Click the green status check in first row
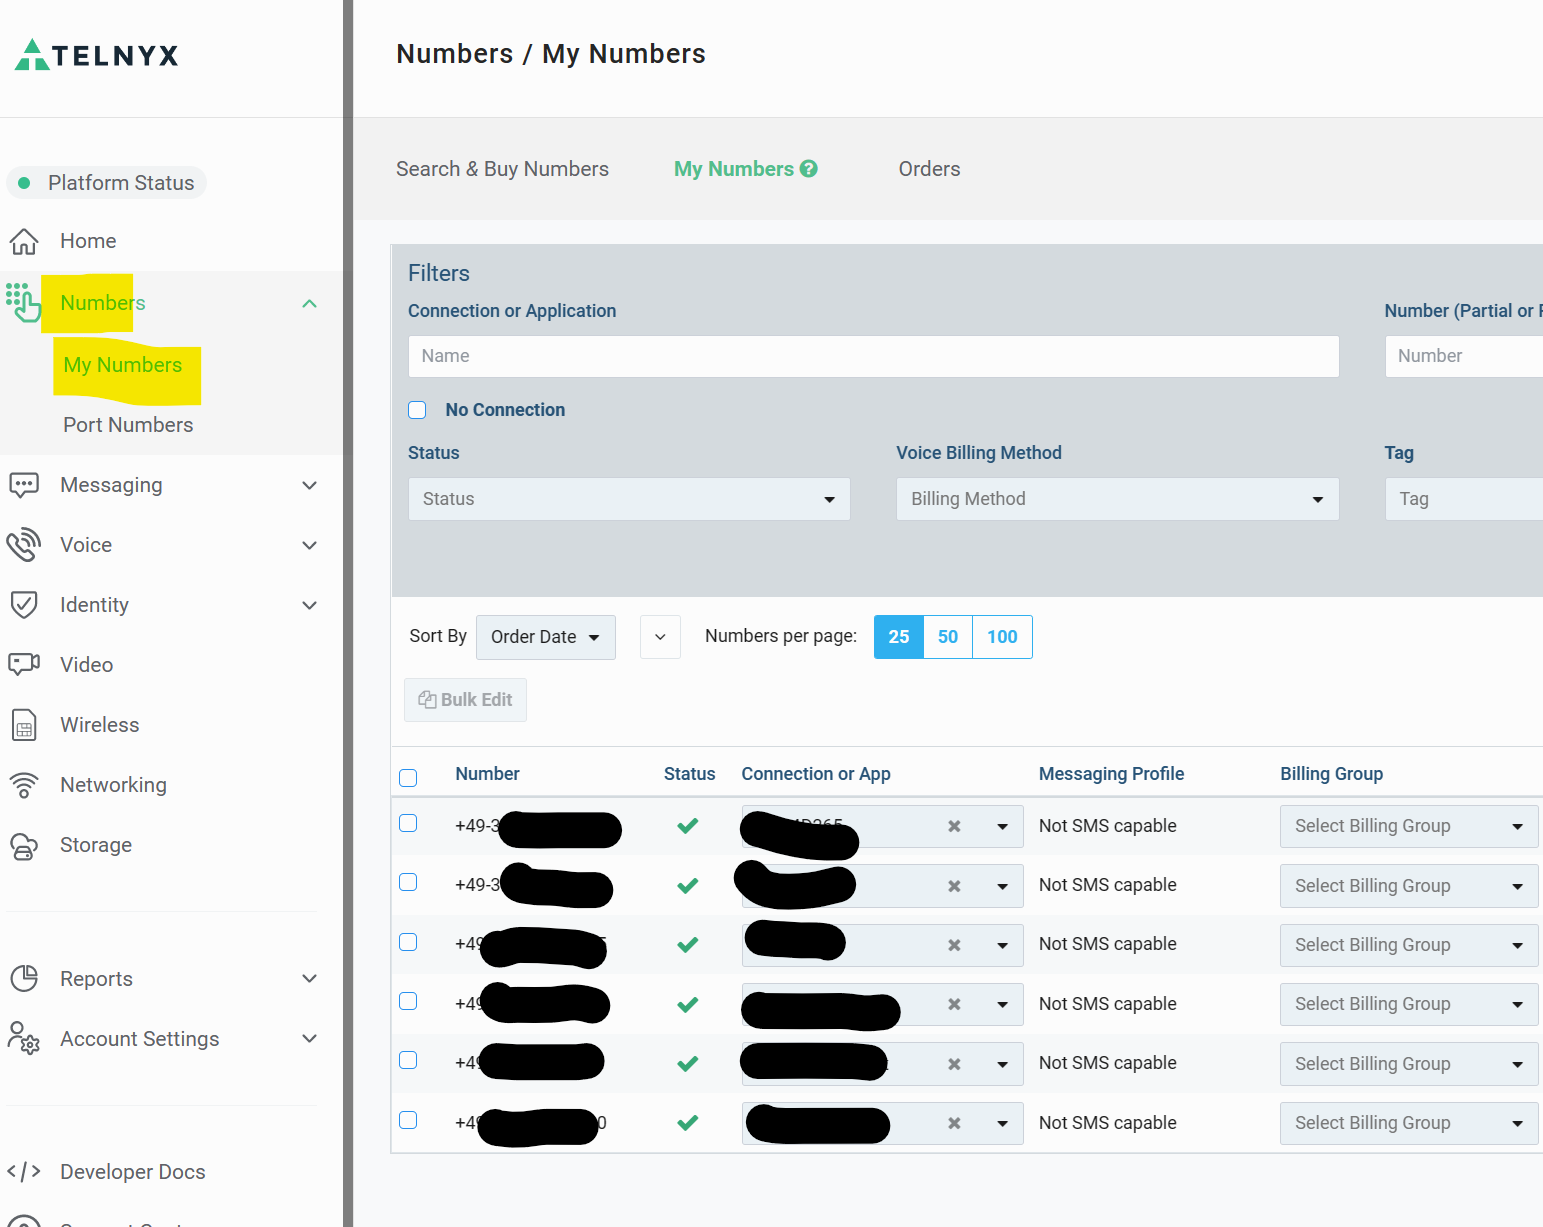This screenshot has width=1543, height=1227. (687, 826)
